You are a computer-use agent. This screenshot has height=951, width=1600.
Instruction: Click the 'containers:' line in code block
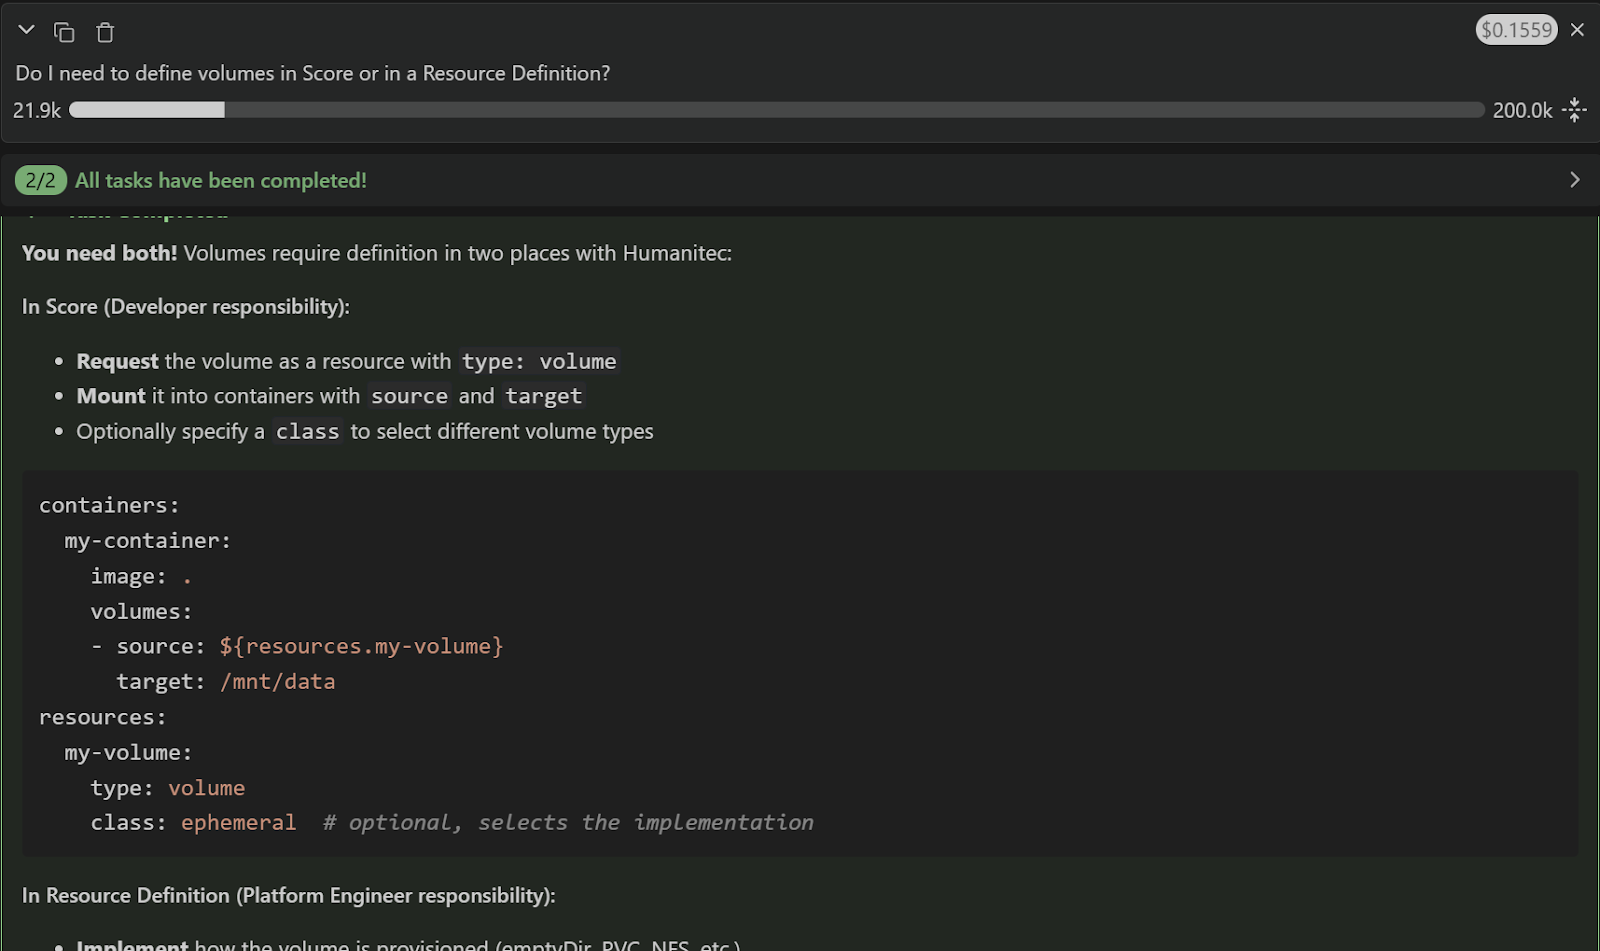pos(109,505)
